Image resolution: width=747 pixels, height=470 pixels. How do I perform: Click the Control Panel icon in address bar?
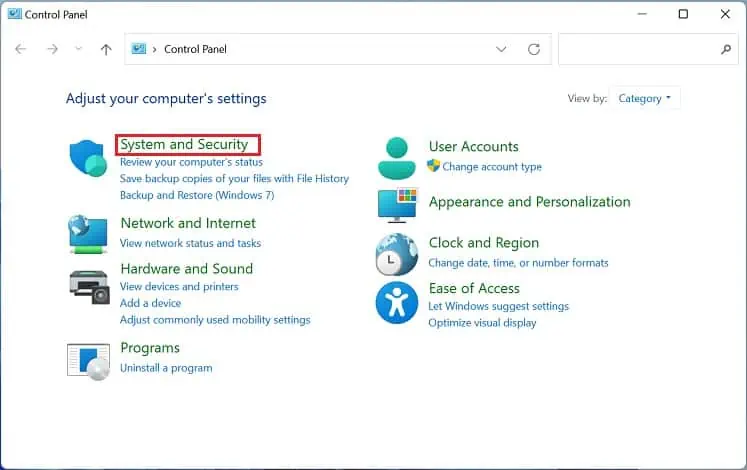point(139,49)
